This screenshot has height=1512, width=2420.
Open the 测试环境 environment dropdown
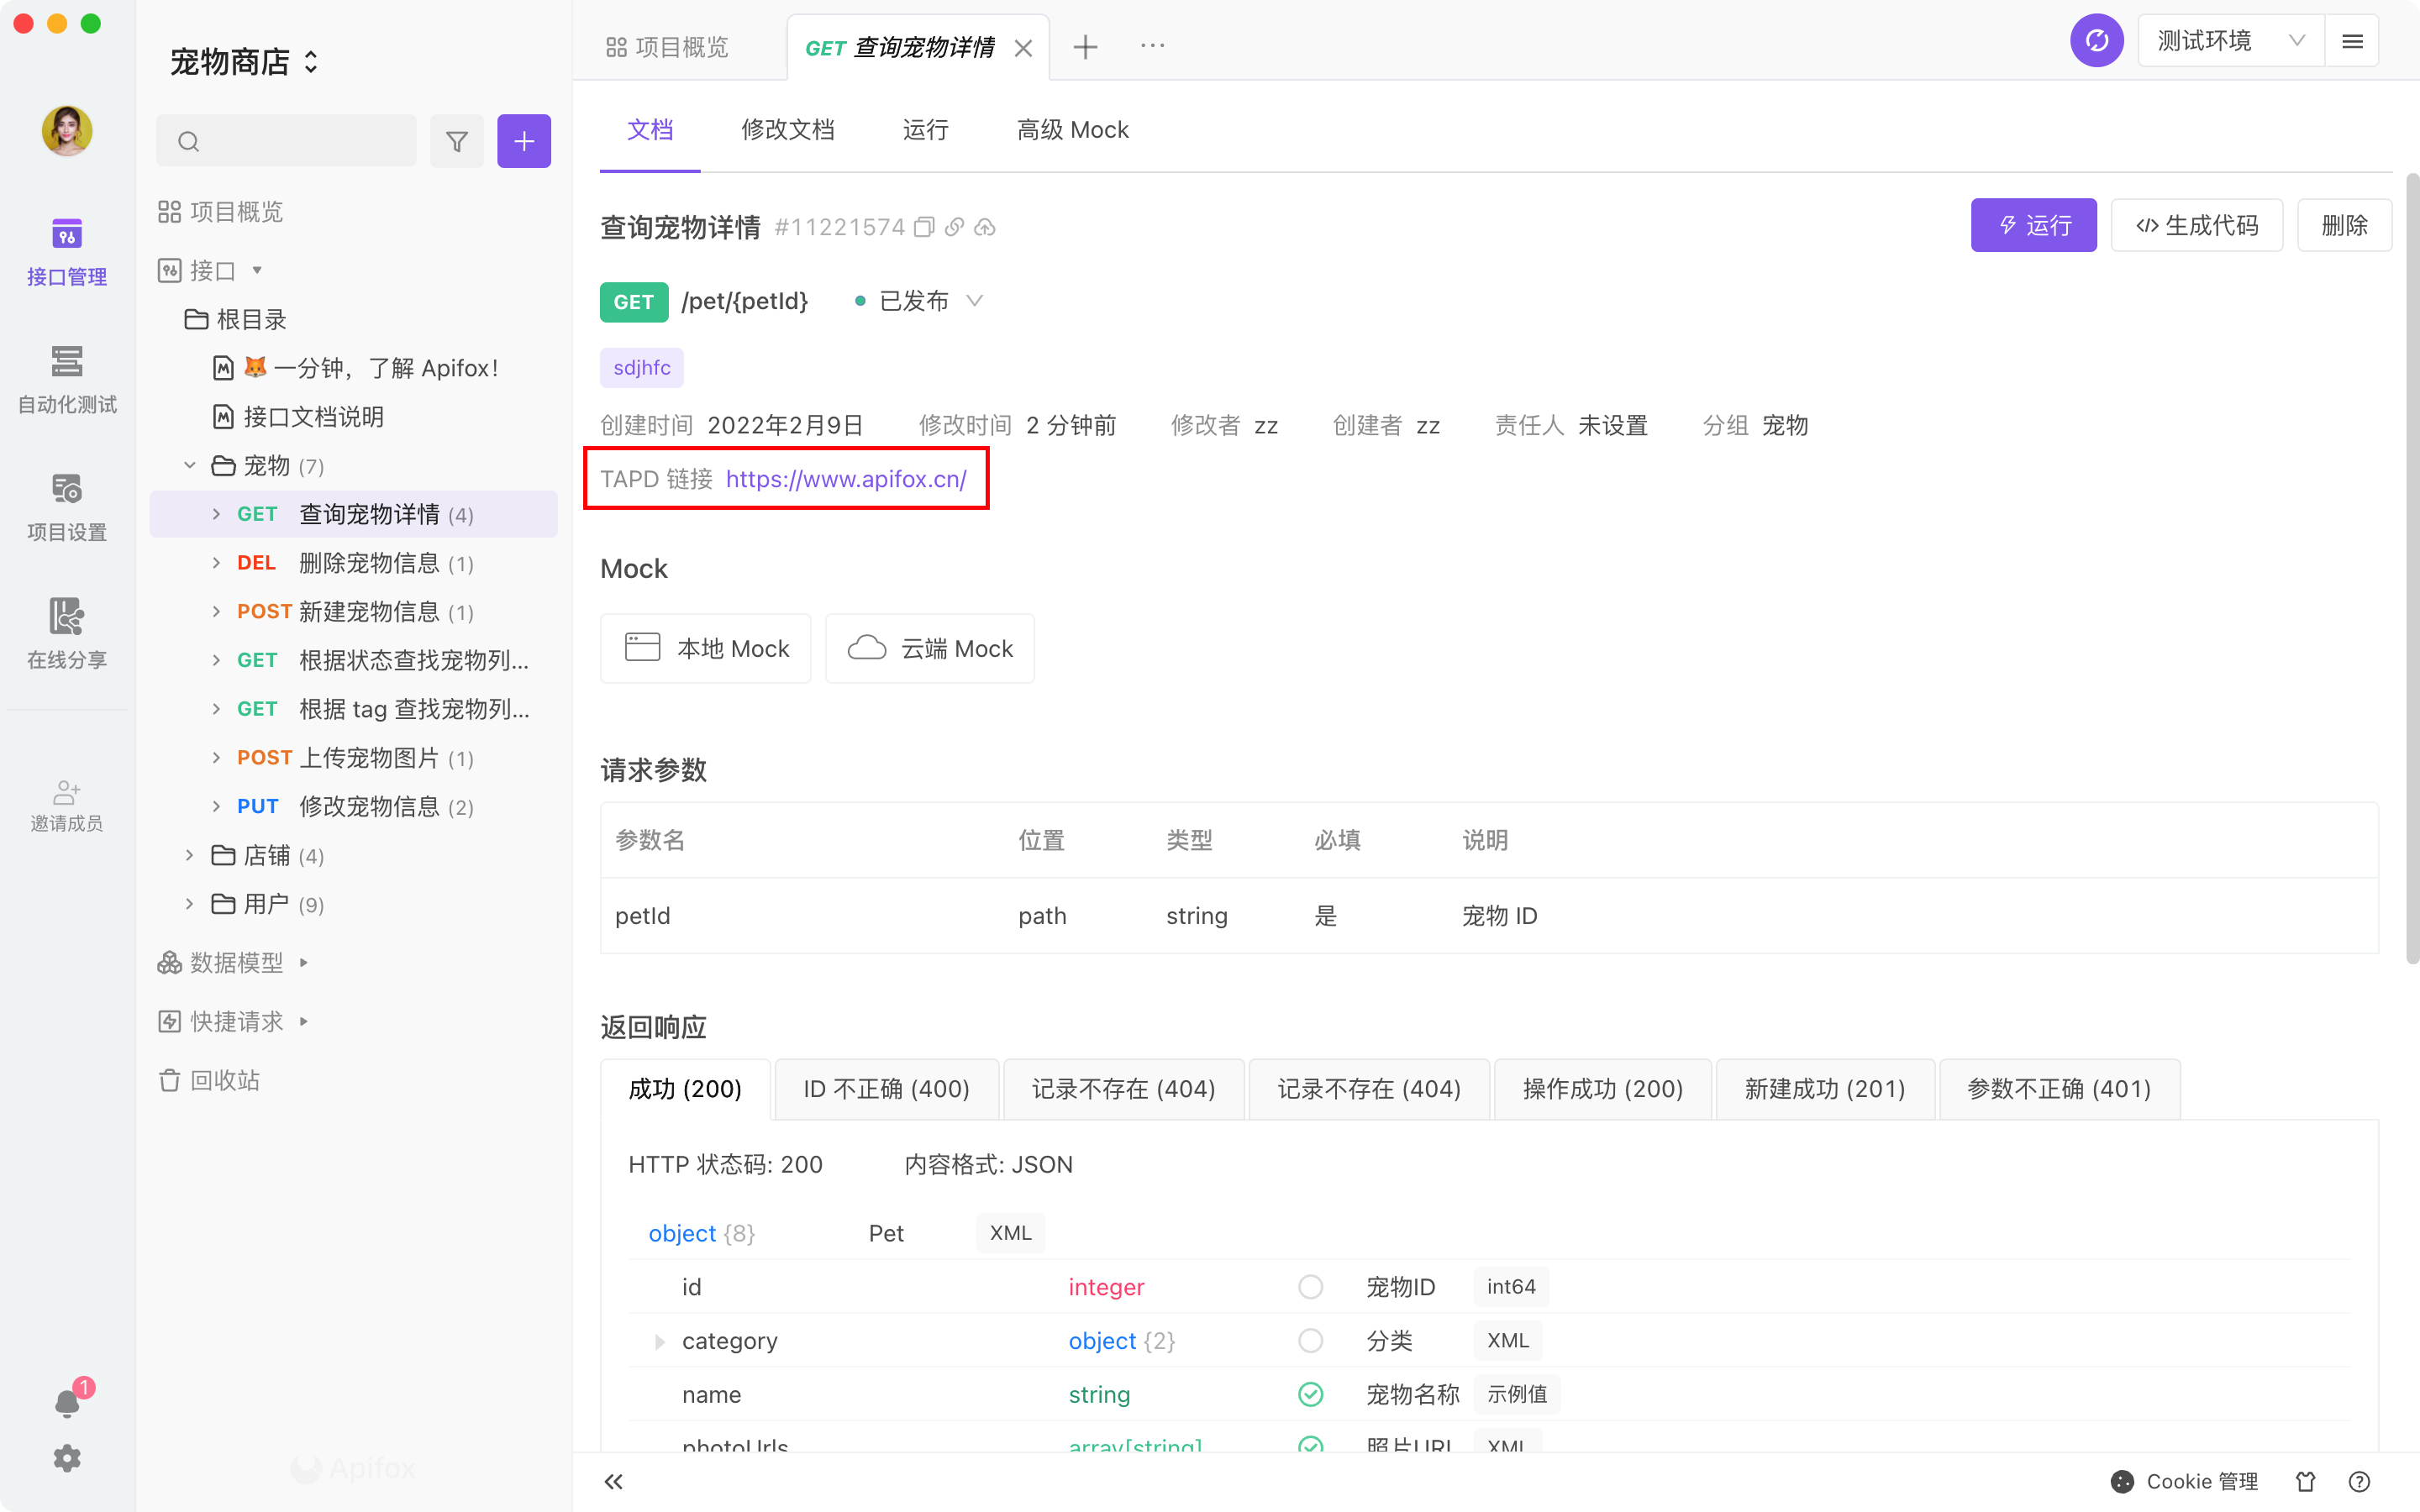(x=2230, y=41)
